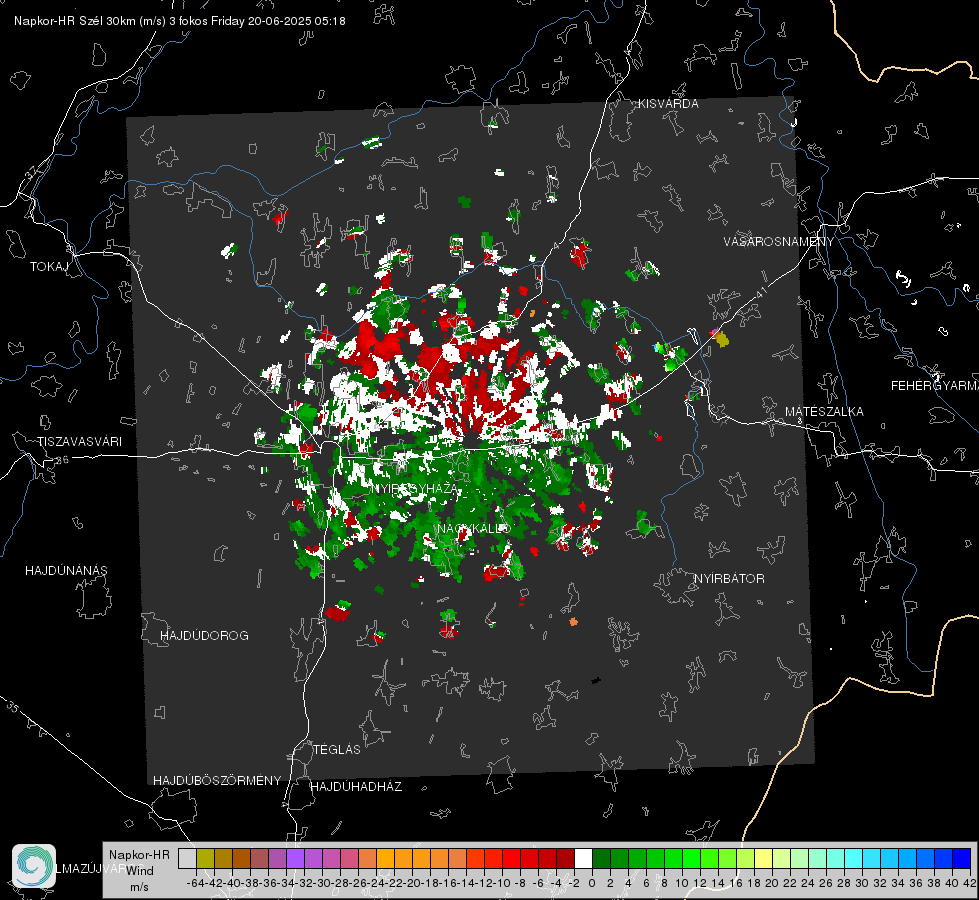Click the Napkor-HR legend title
979x900 pixels.
pyautogui.click(x=139, y=854)
